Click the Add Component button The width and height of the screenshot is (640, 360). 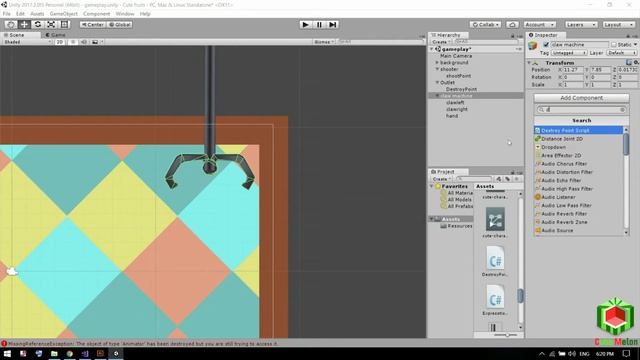581,98
